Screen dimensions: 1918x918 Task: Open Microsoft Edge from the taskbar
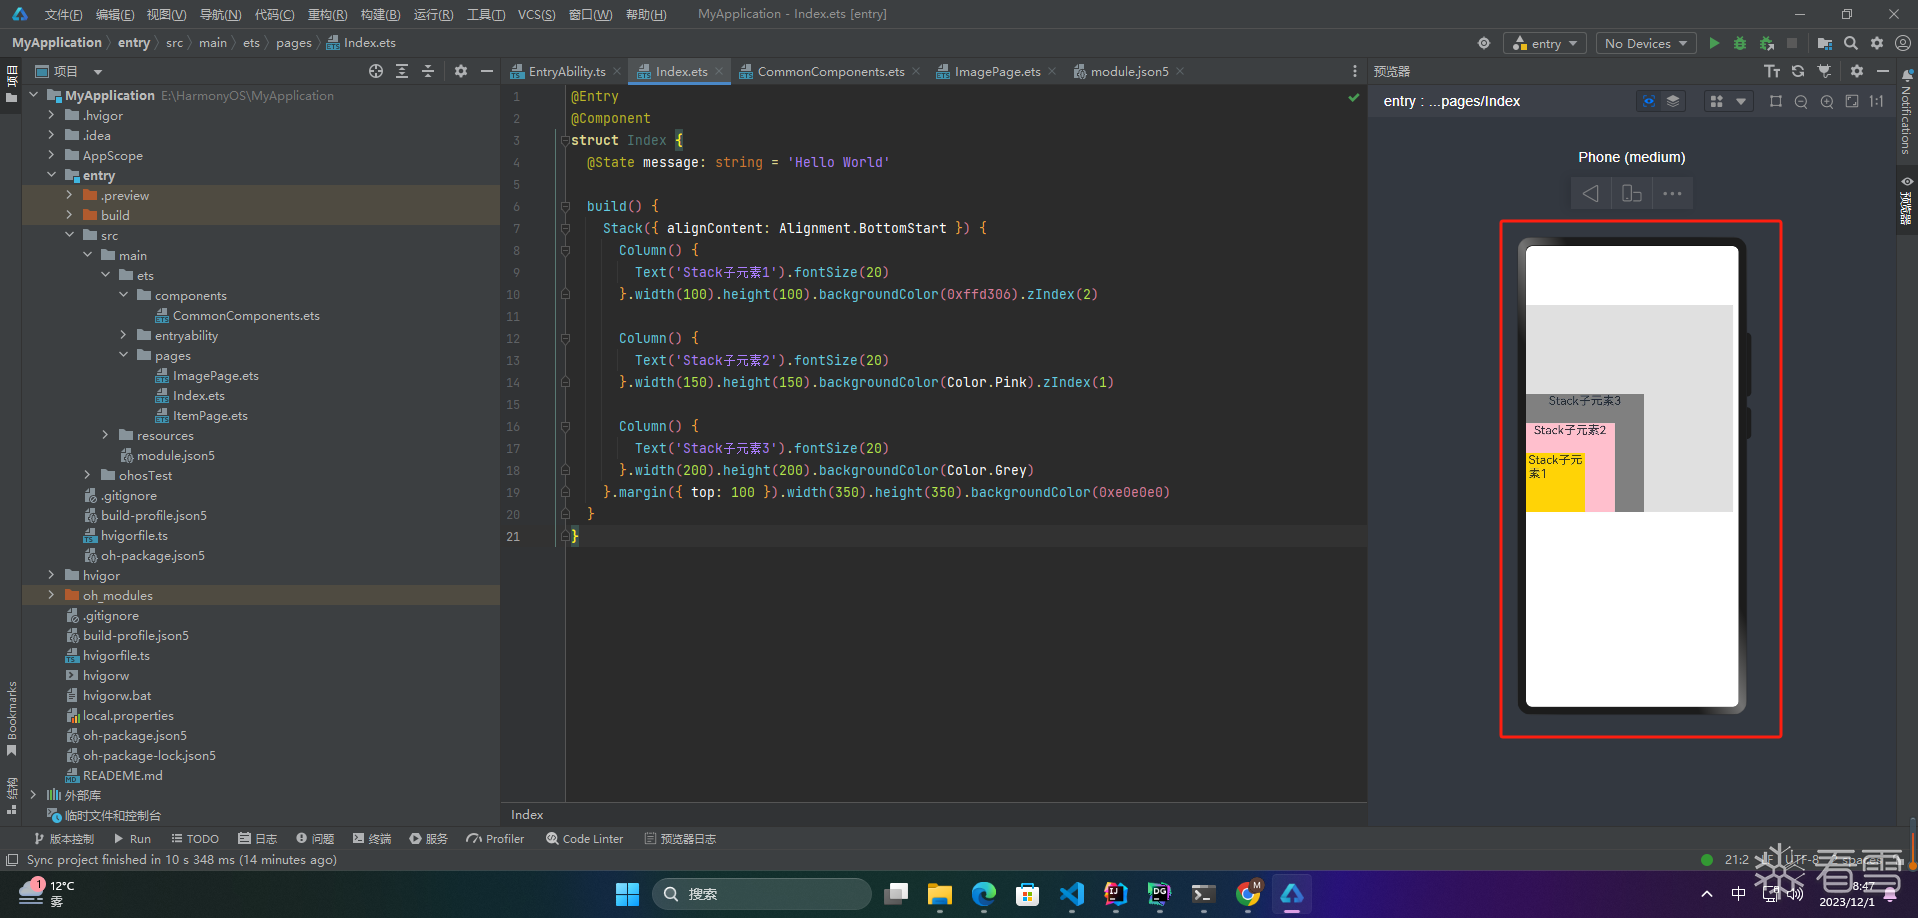[x=983, y=894]
